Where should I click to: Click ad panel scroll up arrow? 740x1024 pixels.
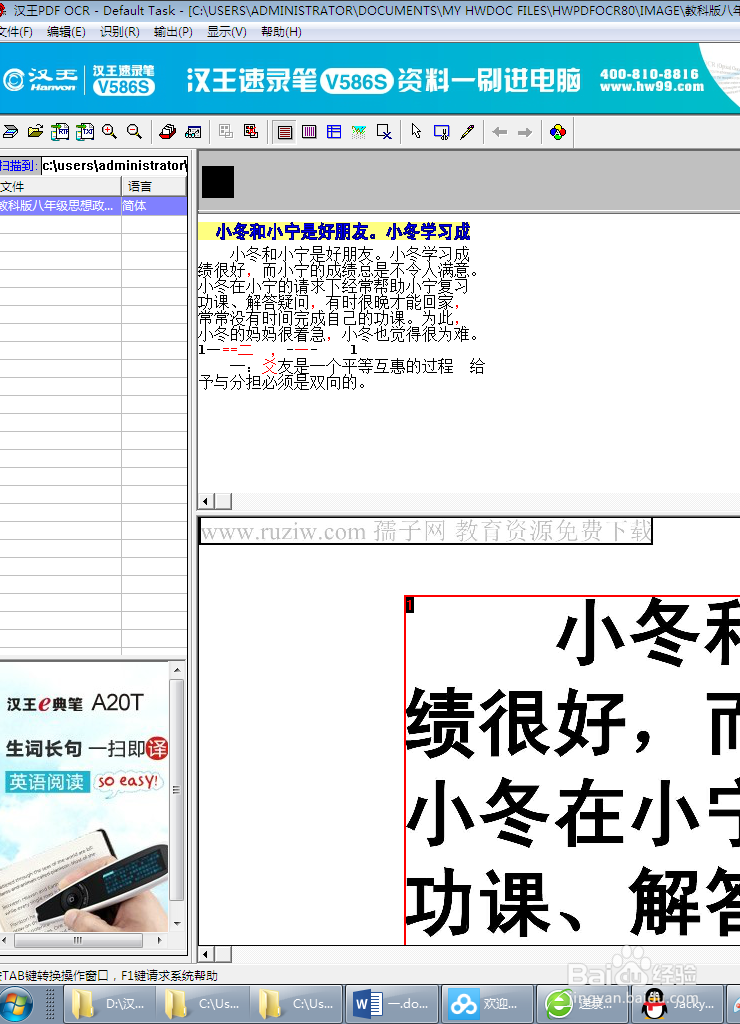click(177, 670)
